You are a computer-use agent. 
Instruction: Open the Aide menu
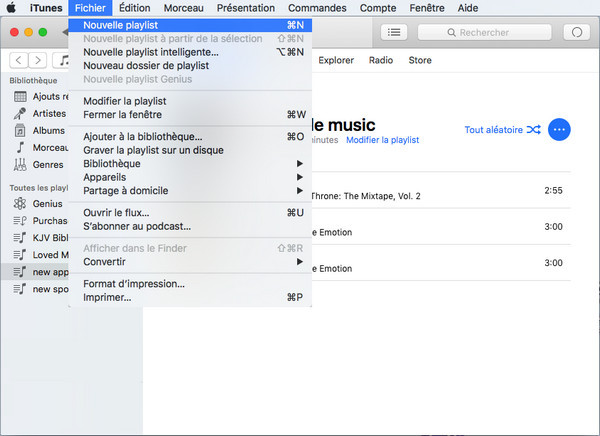[468, 8]
